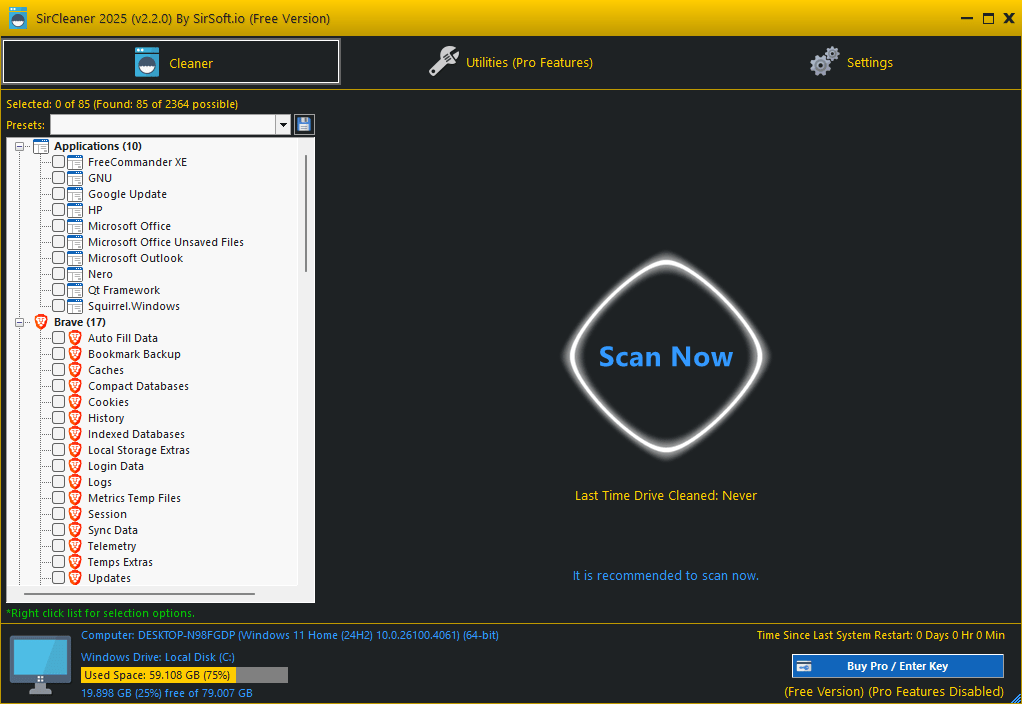Click the Microsoft Office item icon
Screen dimensions: 1022x704
pos(75,226)
